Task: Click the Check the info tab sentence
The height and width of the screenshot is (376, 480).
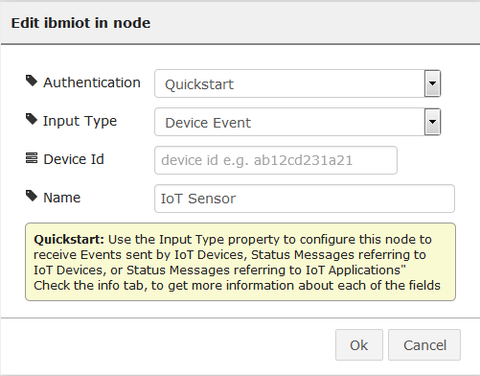Action: point(237,286)
